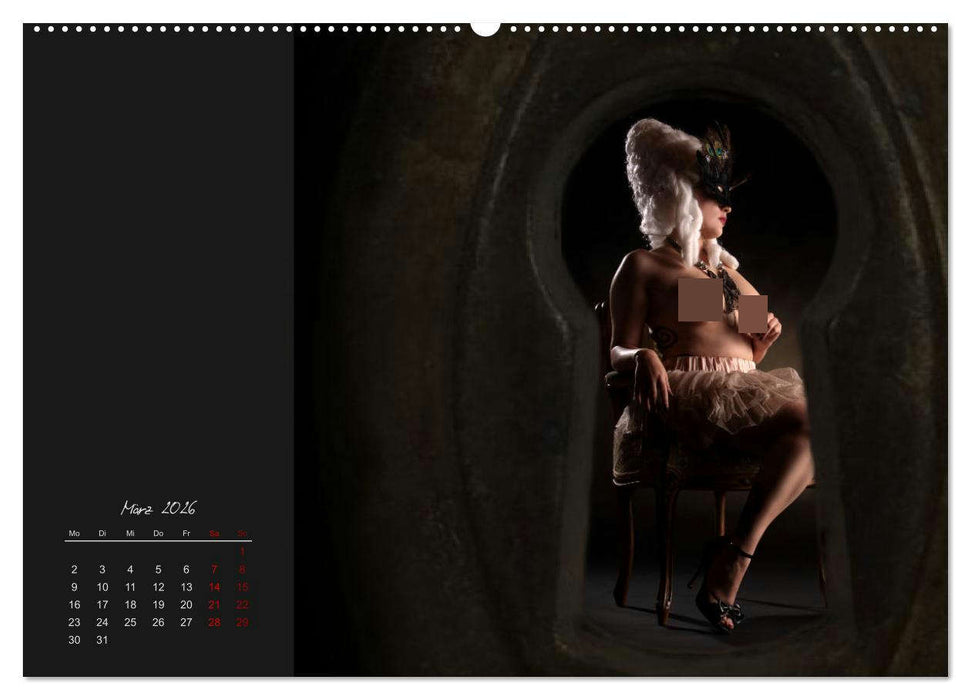Click the Fr weekday header
Screen dimensions: 971x700
tap(187, 533)
